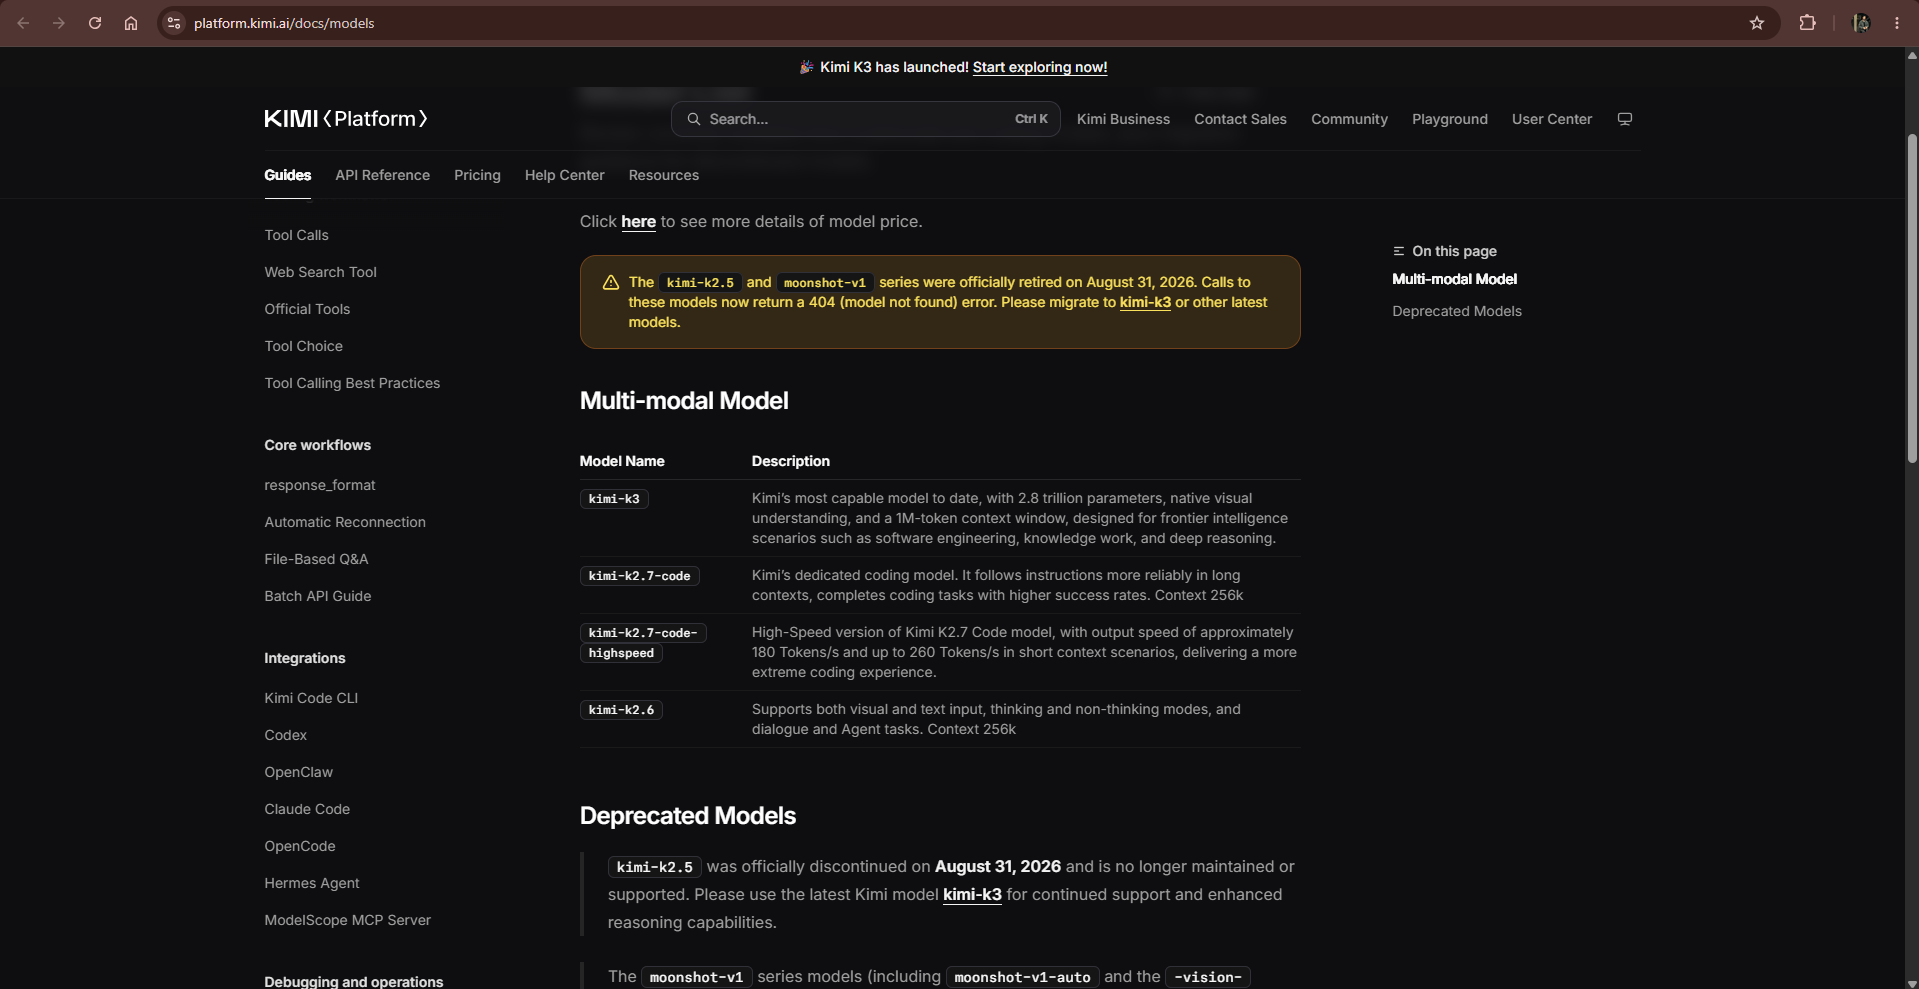Open Batch API Guide

pyautogui.click(x=318, y=596)
